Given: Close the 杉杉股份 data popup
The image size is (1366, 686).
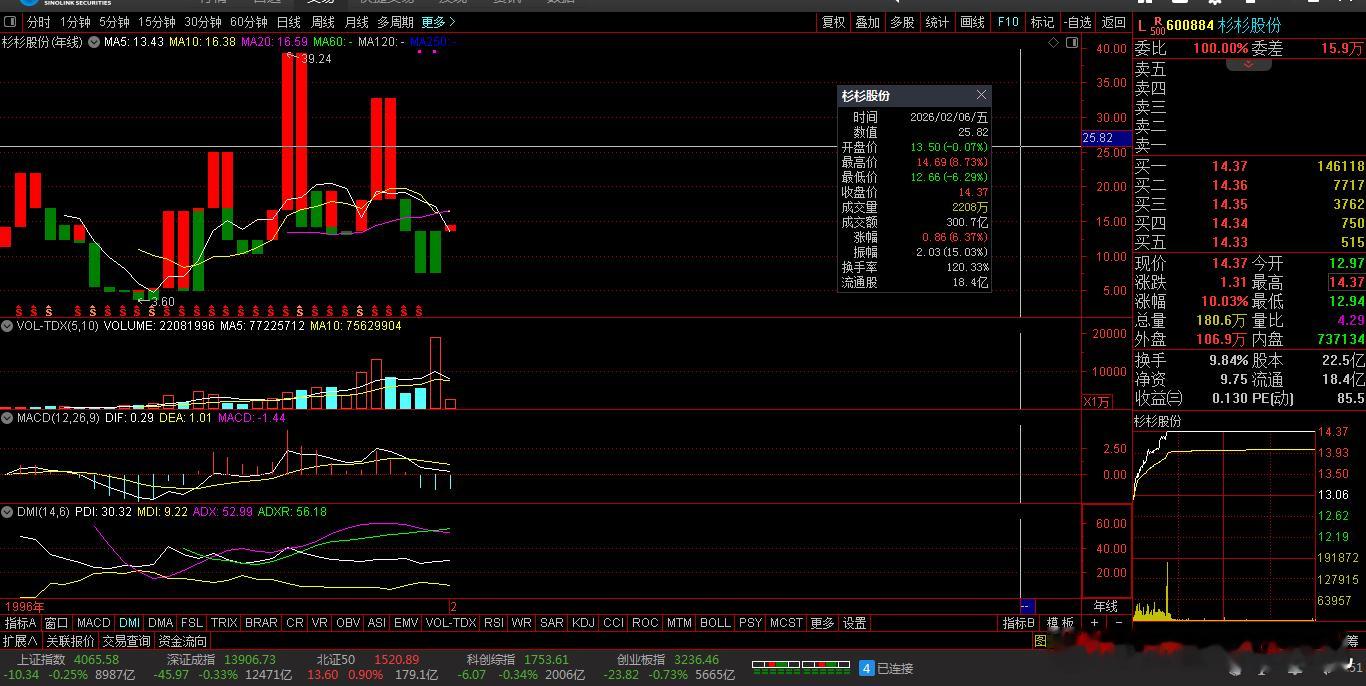Looking at the screenshot, I should 981,95.
